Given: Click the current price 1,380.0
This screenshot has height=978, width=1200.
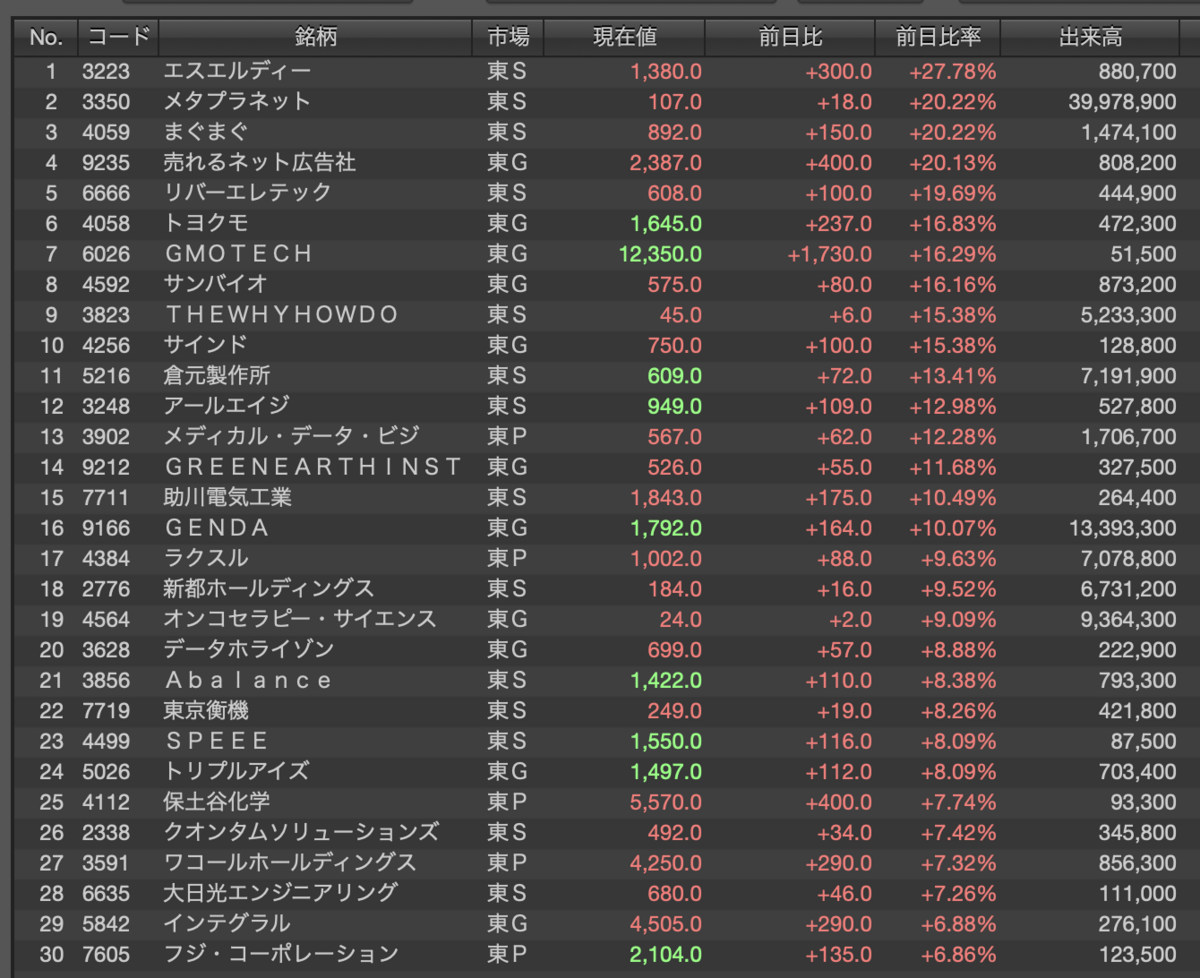Looking at the screenshot, I should (x=666, y=71).
